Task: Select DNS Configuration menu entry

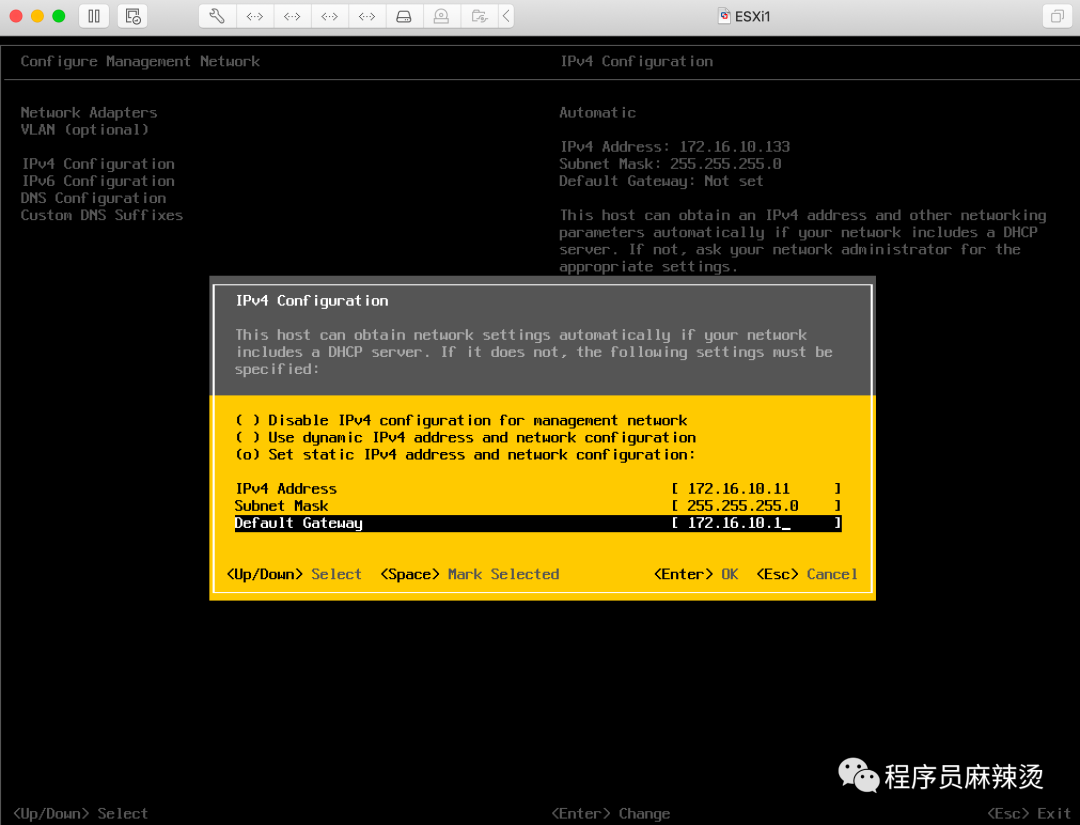Action: [x=93, y=198]
